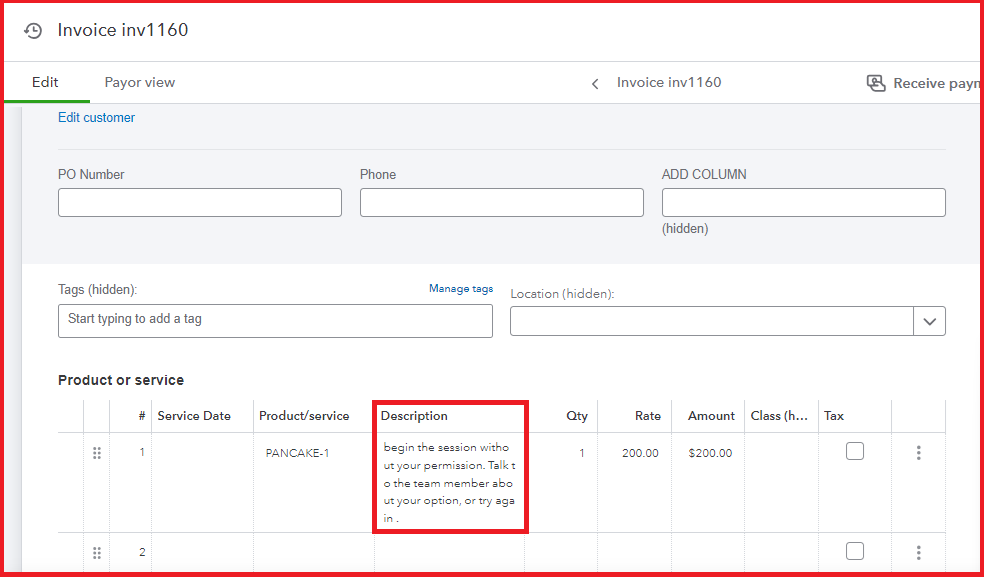Open three-dot menu for line 2

pos(918,552)
